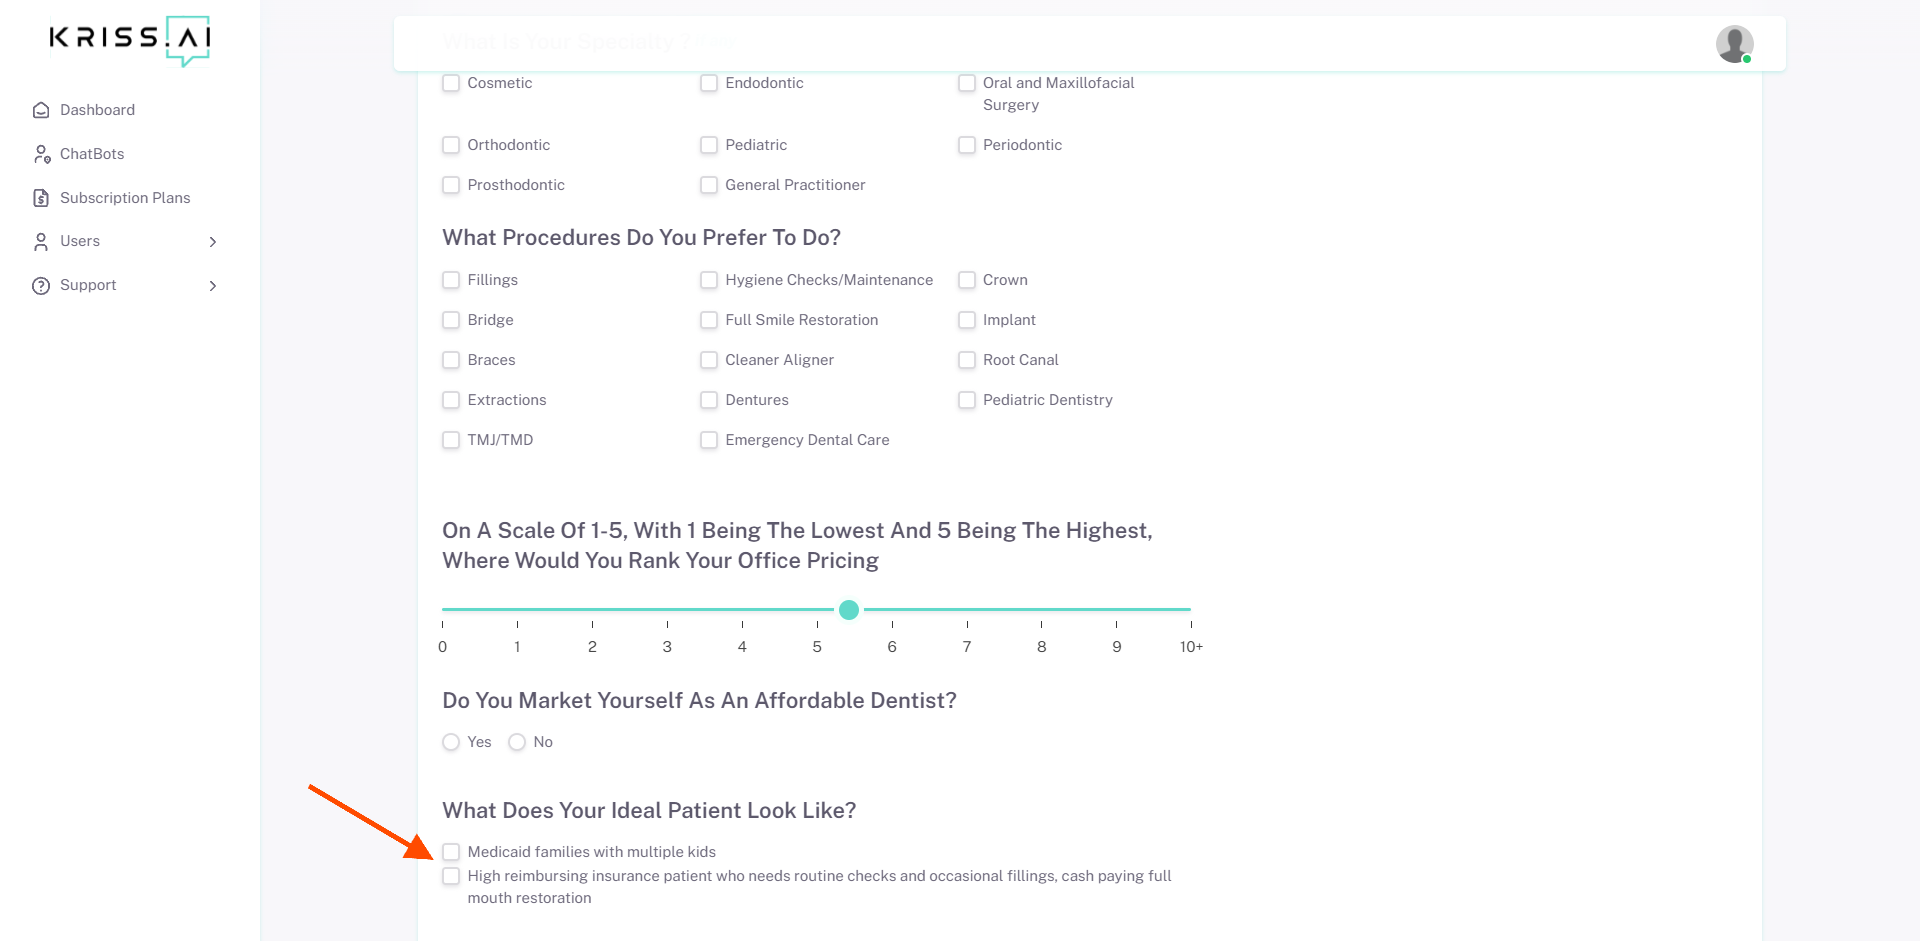Click the pricing slider handle

tap(849, 610)
